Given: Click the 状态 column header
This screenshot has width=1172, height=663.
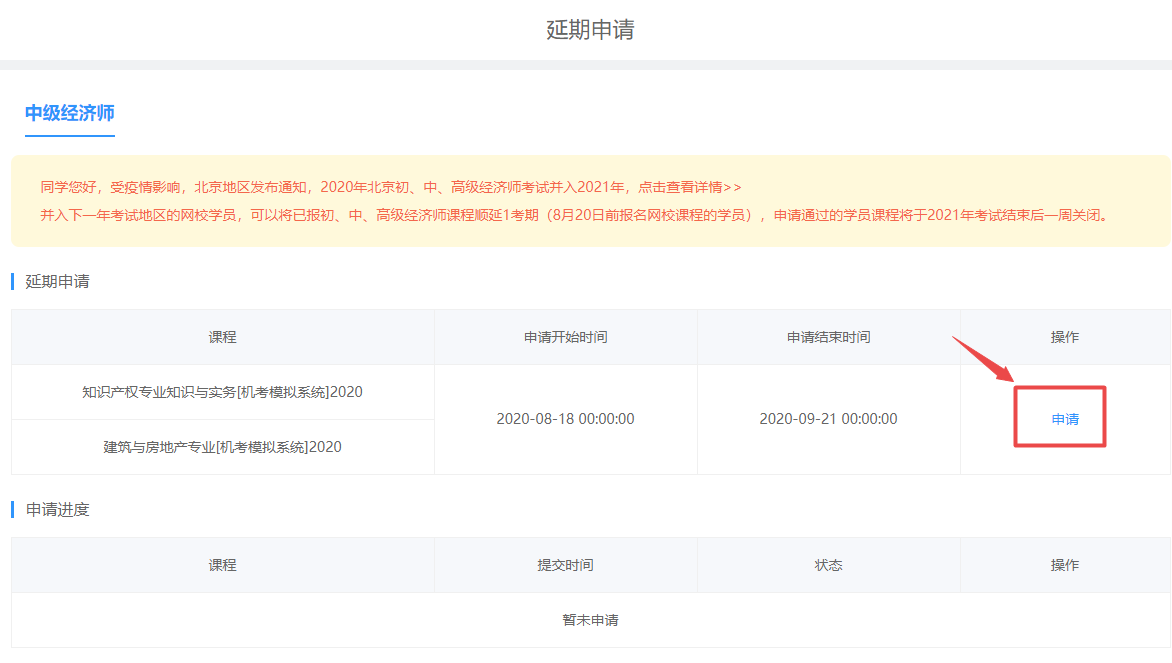Looking at the screenshot, I should (x=829, y=564).
